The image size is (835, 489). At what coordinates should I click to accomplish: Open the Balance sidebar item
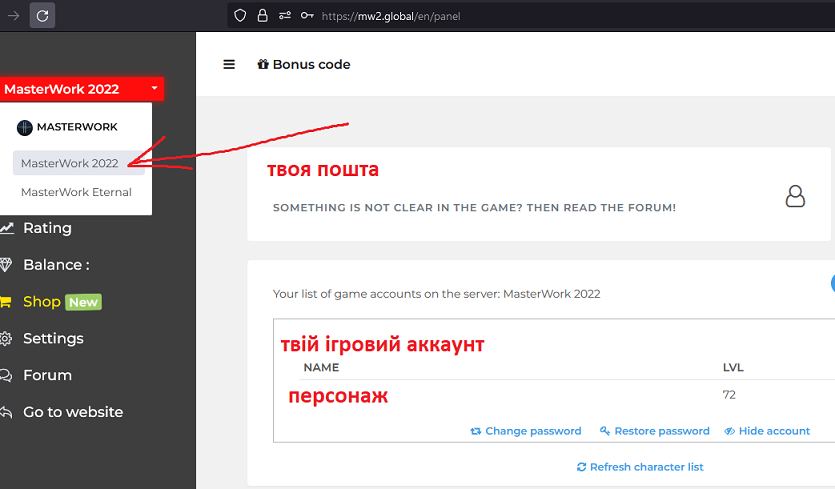click(56, 265)
